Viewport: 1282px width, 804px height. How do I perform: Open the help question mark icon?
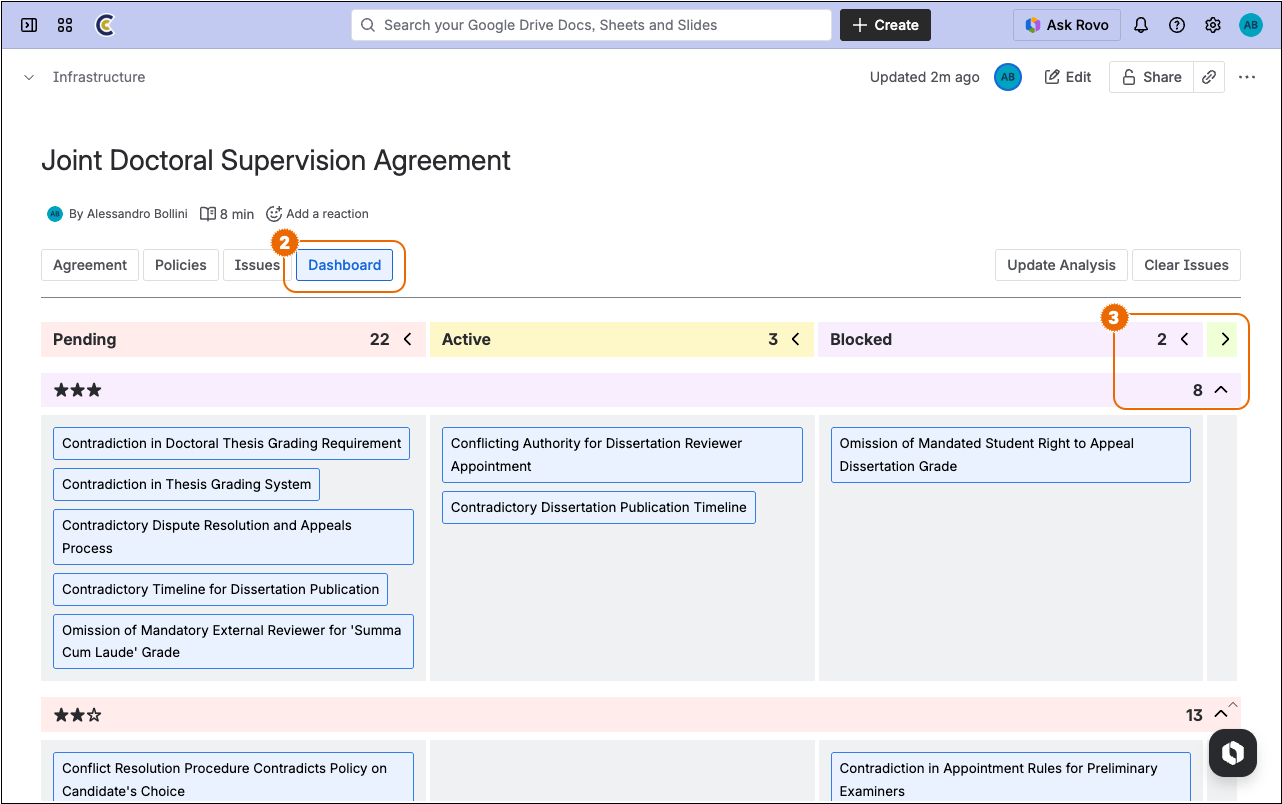pos(1177,25)
